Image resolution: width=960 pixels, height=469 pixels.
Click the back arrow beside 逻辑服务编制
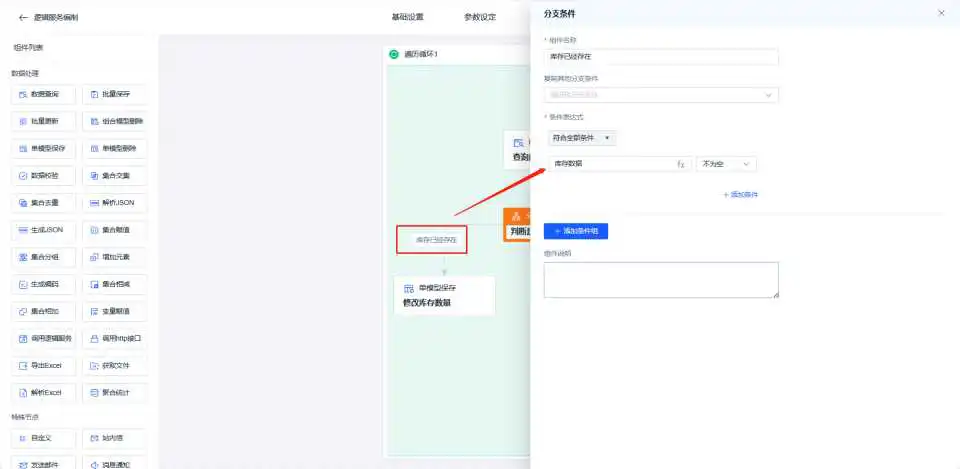[x=23, y=17]
